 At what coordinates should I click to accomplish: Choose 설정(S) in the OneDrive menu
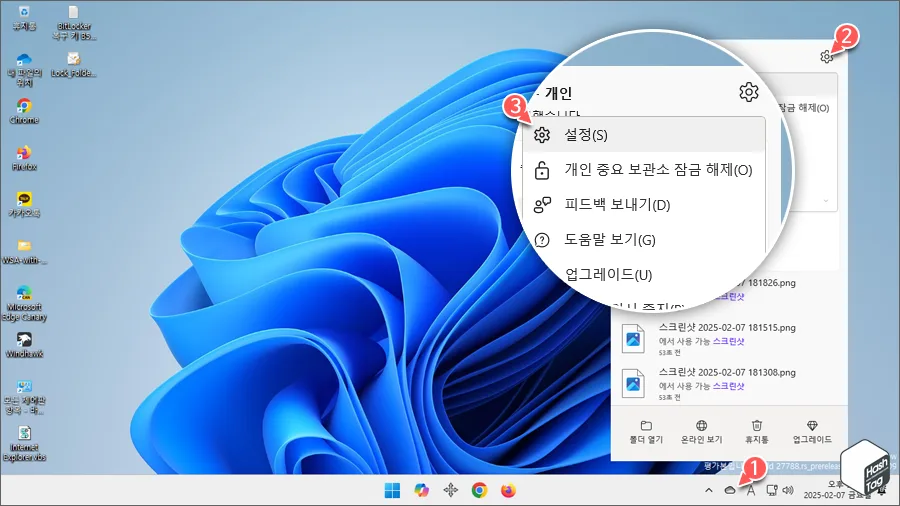pyautogui.click(x=643, y=135)
